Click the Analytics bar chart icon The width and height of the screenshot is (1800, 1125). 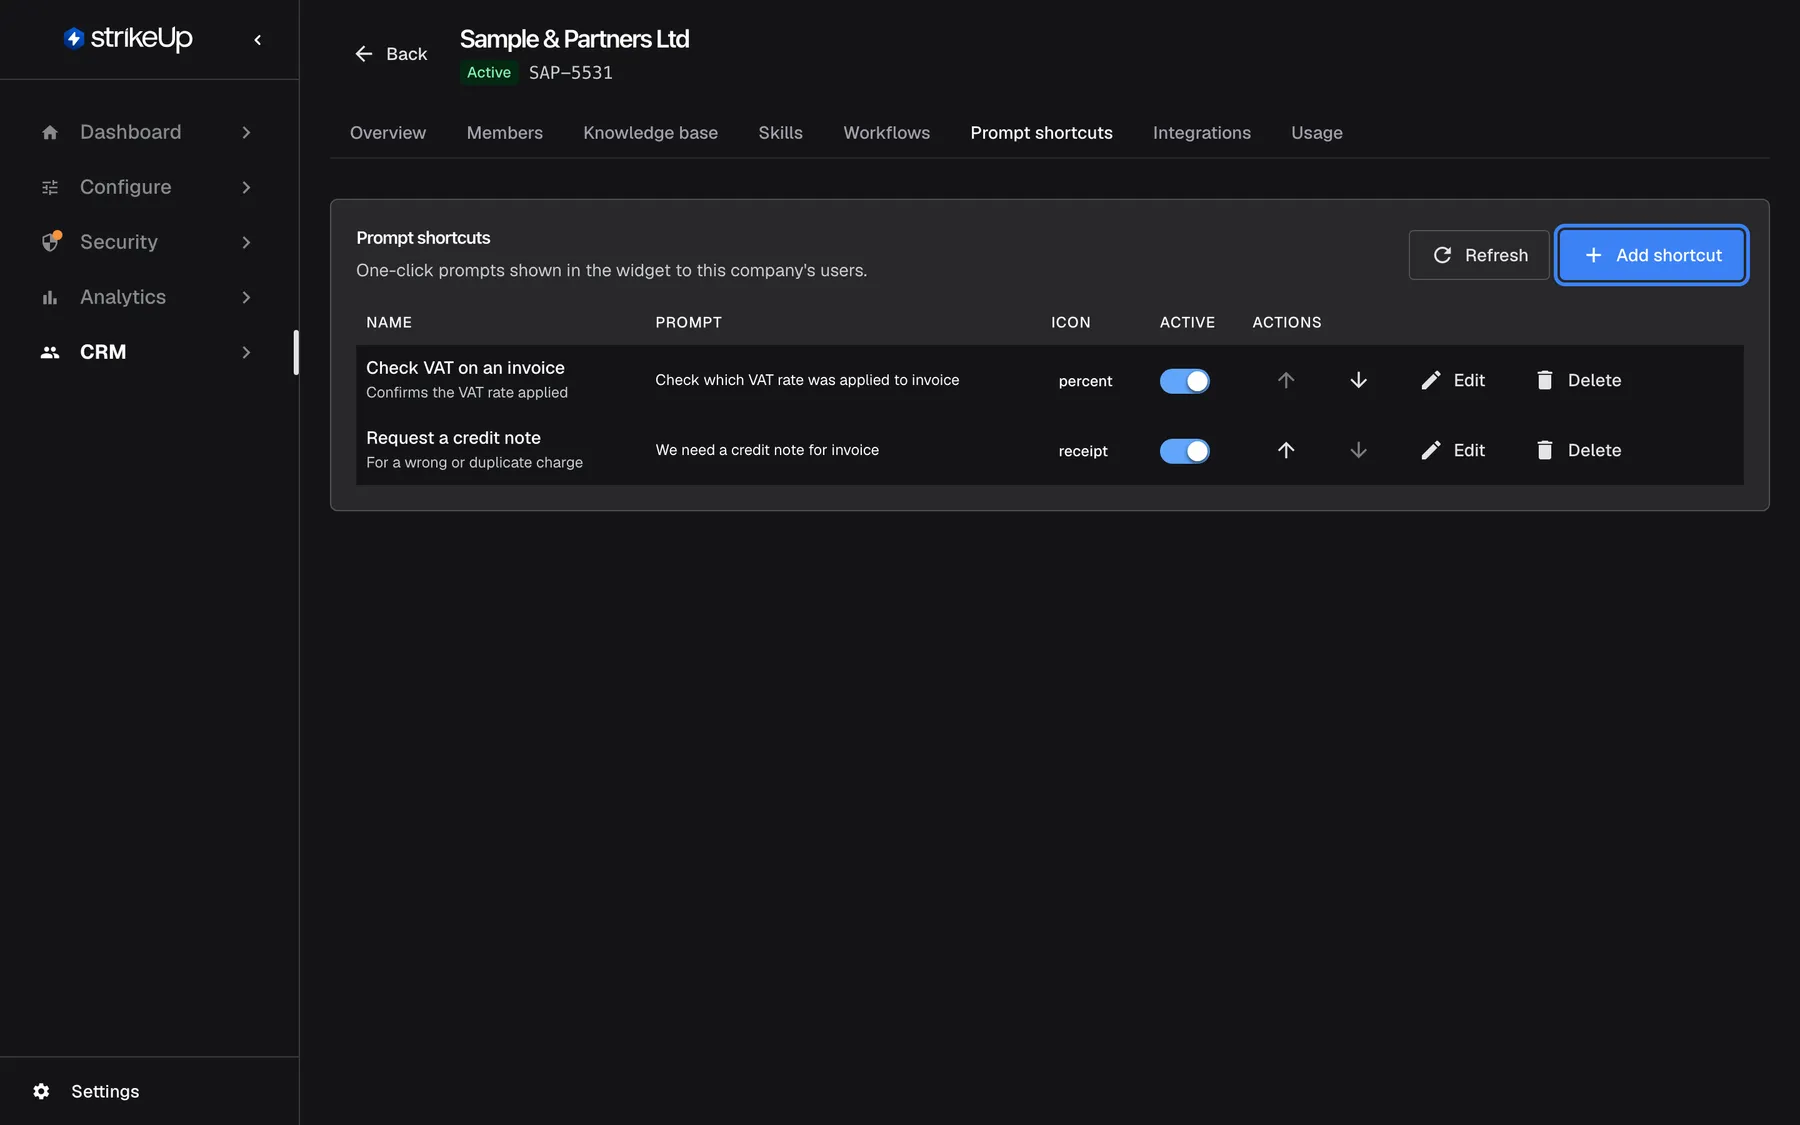click(x=50, y=297)
